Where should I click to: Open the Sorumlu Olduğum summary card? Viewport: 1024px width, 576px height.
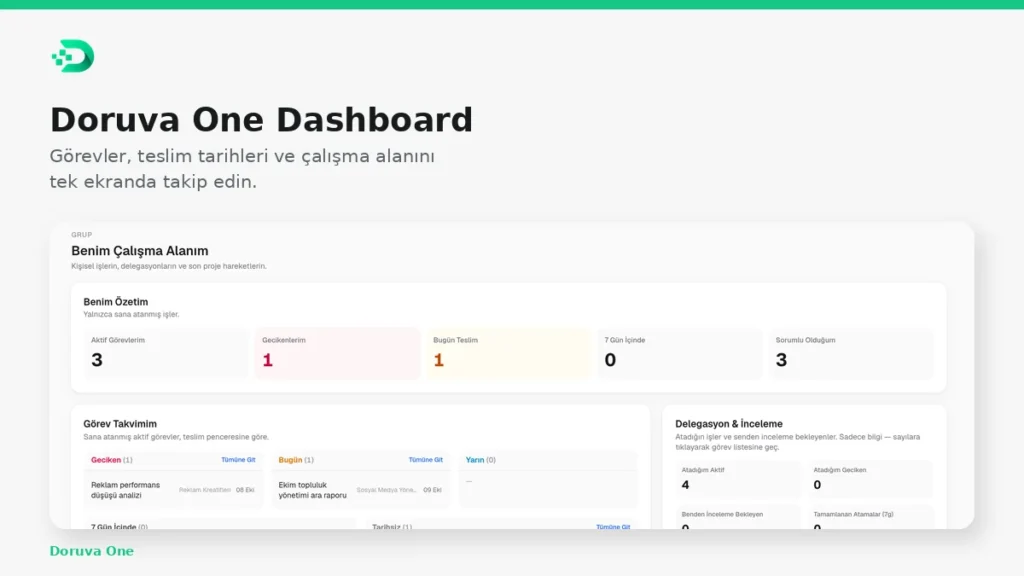(851, 353)
